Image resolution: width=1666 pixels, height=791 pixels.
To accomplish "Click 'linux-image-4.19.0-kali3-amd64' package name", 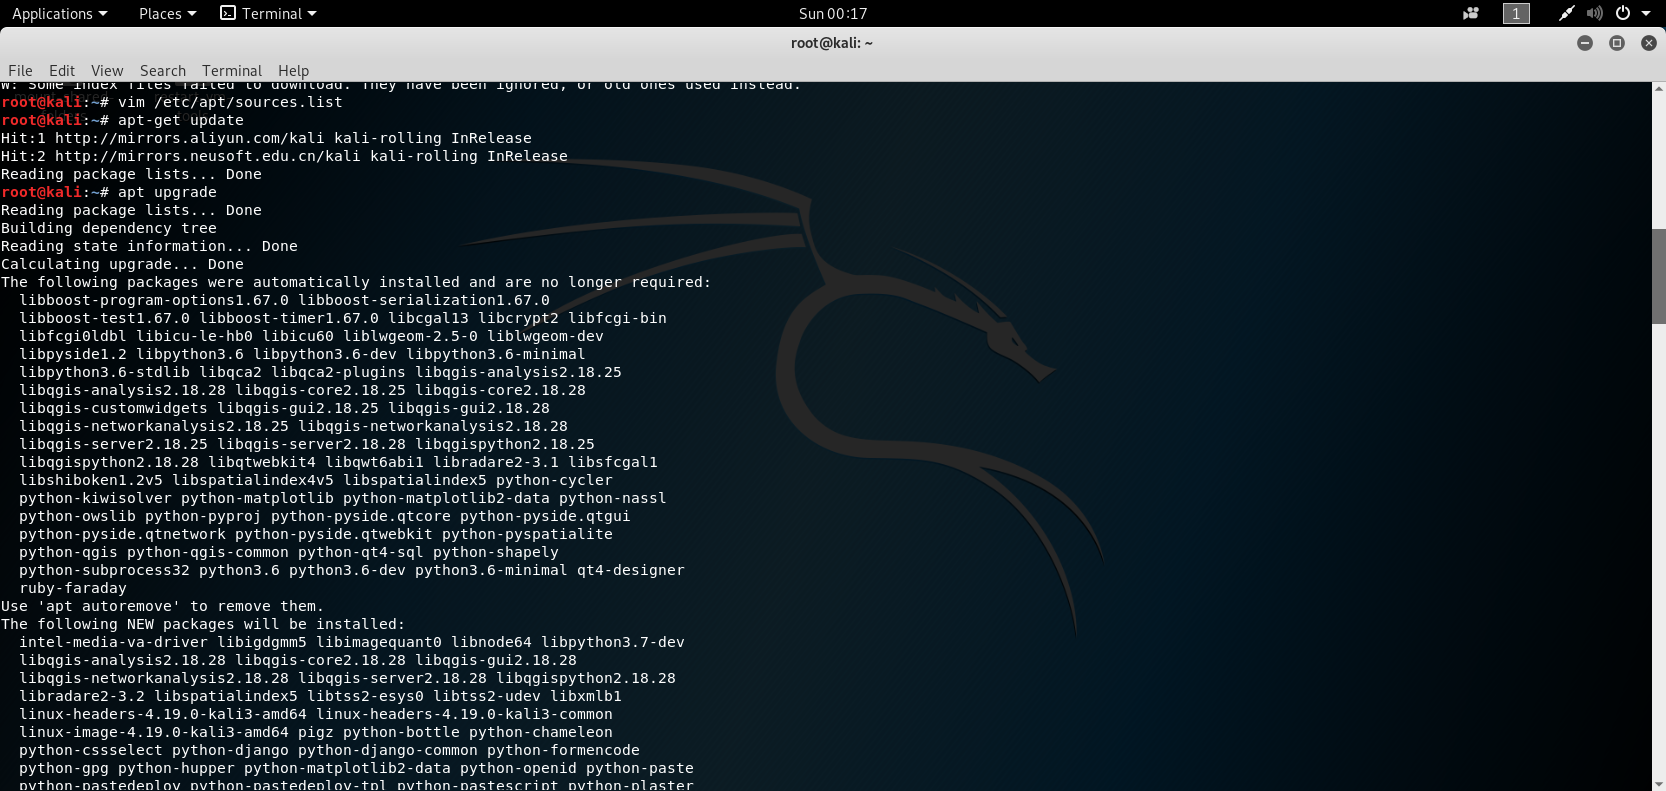I will pyautogui.click(x=154, y=732).
